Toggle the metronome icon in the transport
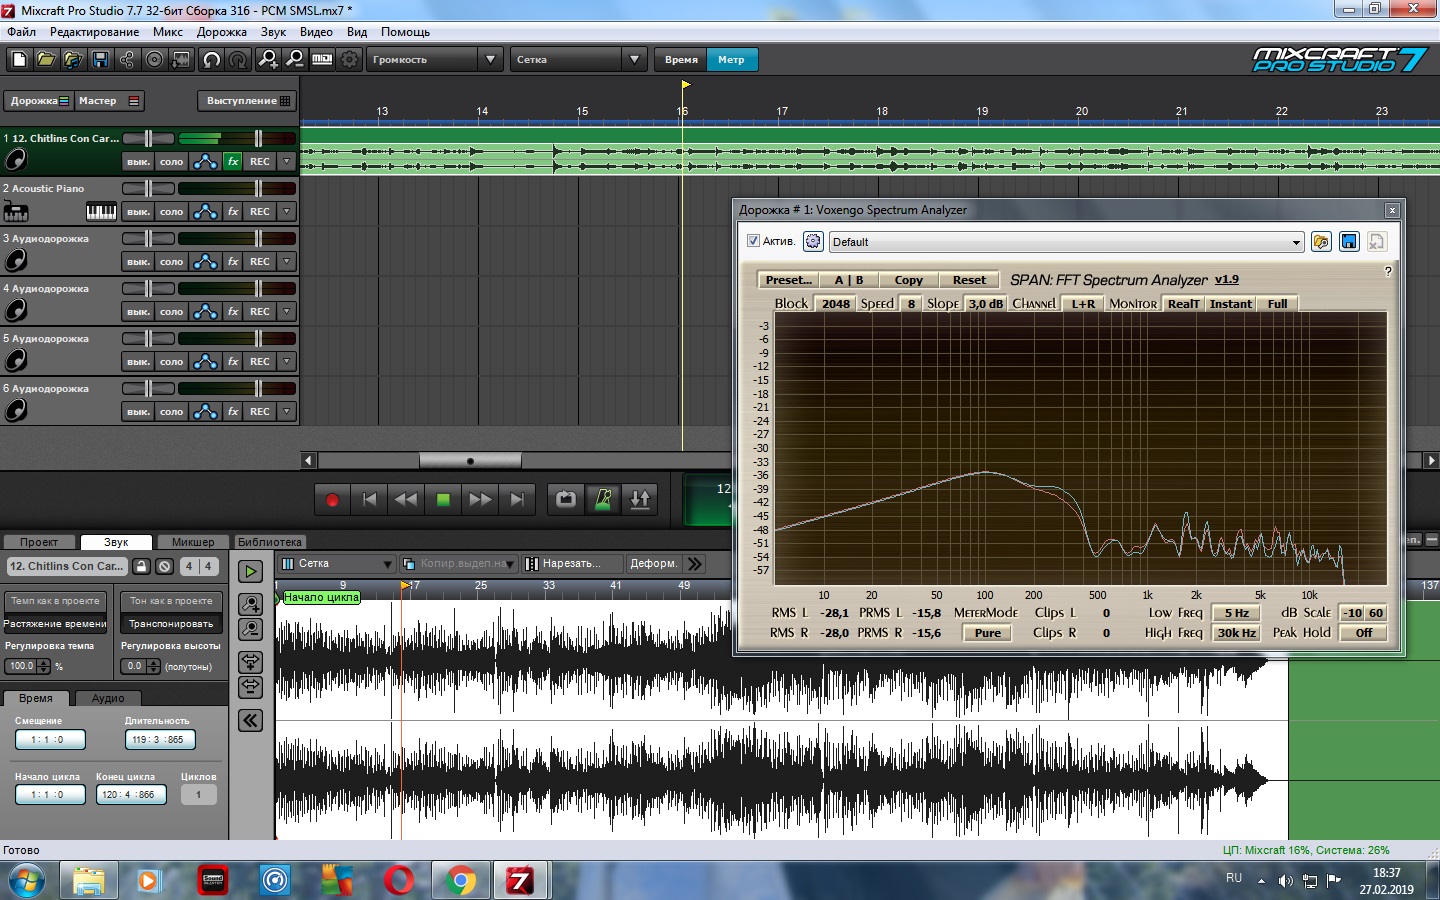 (x=603, y=499)
